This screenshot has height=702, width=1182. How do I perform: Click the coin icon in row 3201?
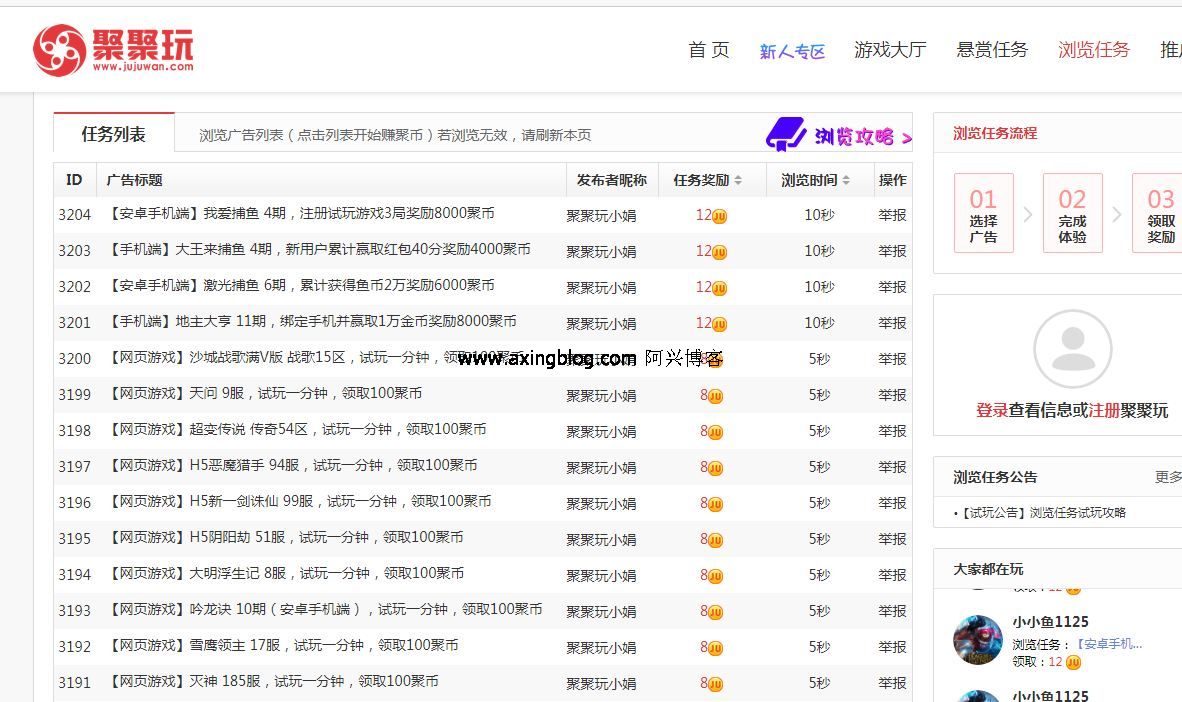719,324
